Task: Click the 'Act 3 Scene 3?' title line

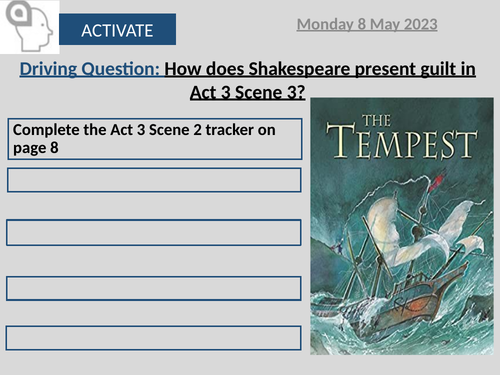Action: 248,92
